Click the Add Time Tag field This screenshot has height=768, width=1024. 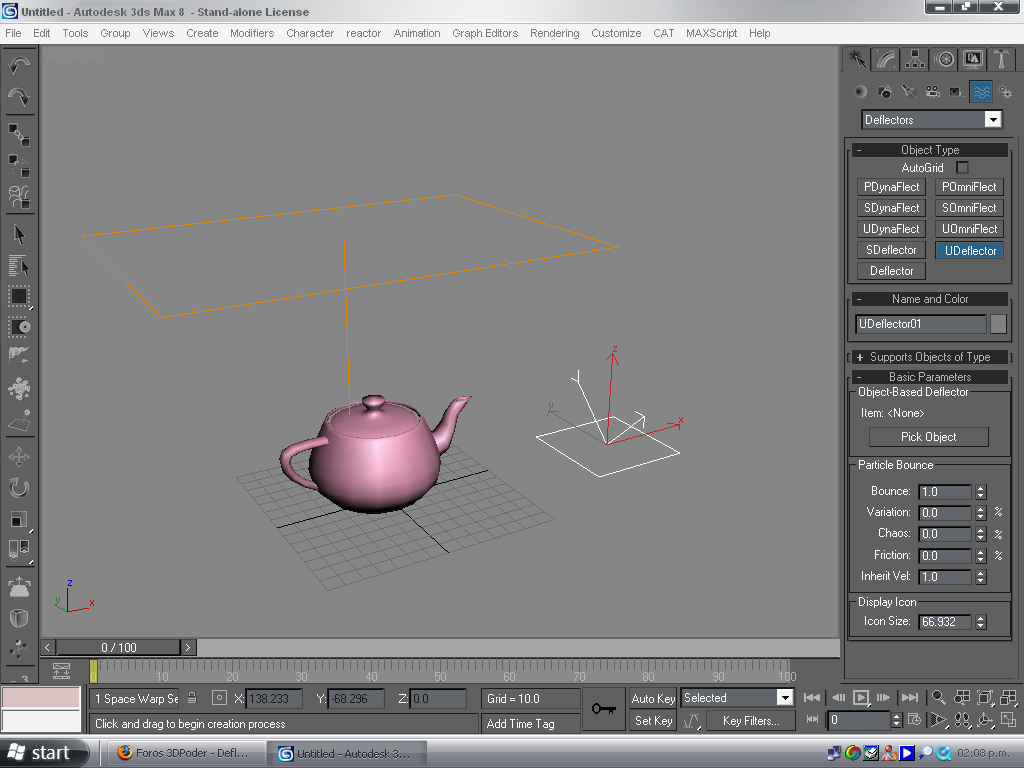[x=530, y=723]
